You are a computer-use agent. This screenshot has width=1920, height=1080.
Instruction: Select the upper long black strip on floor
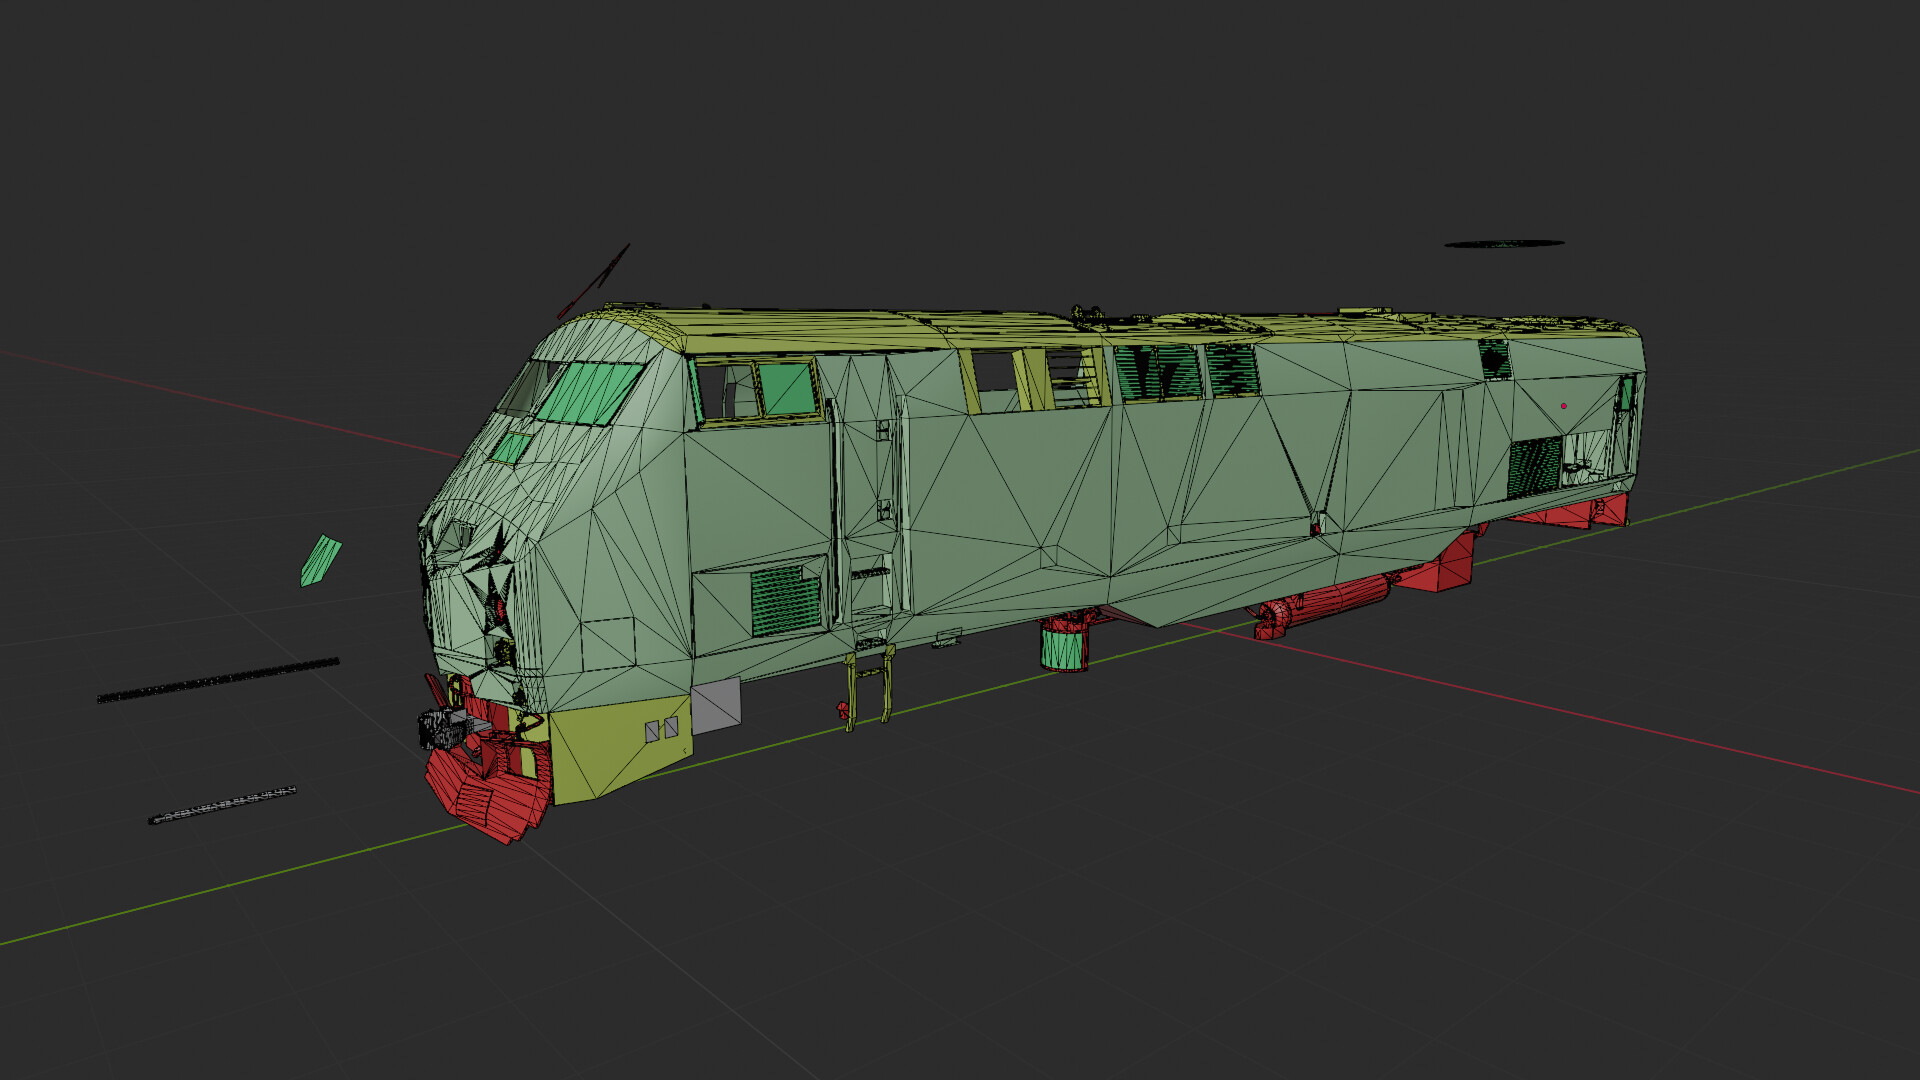pyautogui.click(x=218, y=680)
